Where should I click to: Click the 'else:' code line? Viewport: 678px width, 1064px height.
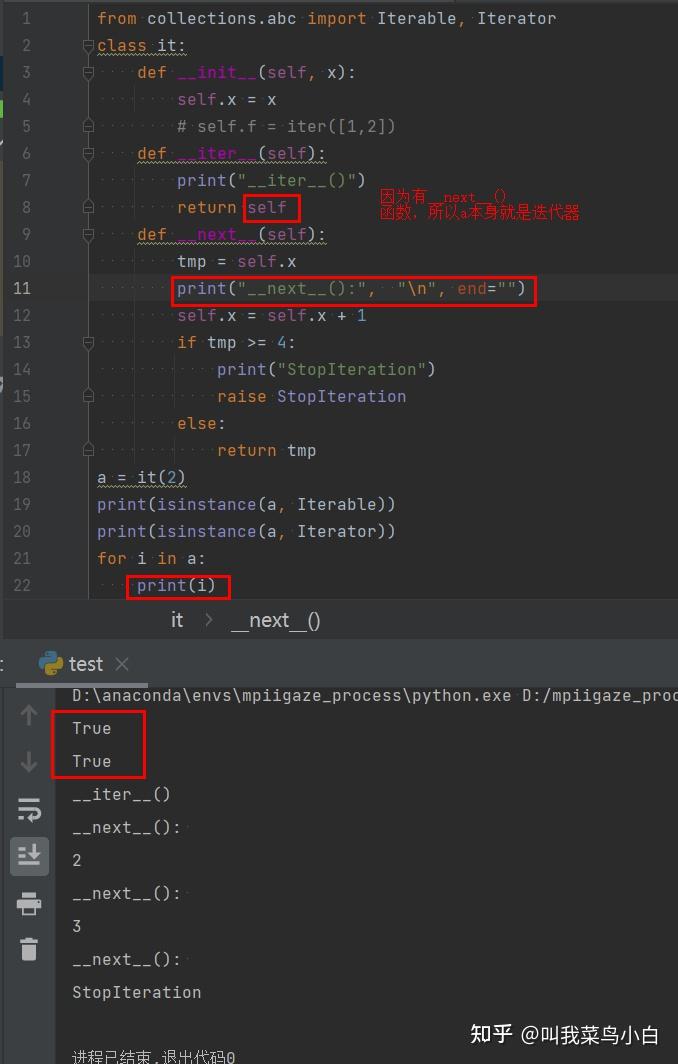201,423
